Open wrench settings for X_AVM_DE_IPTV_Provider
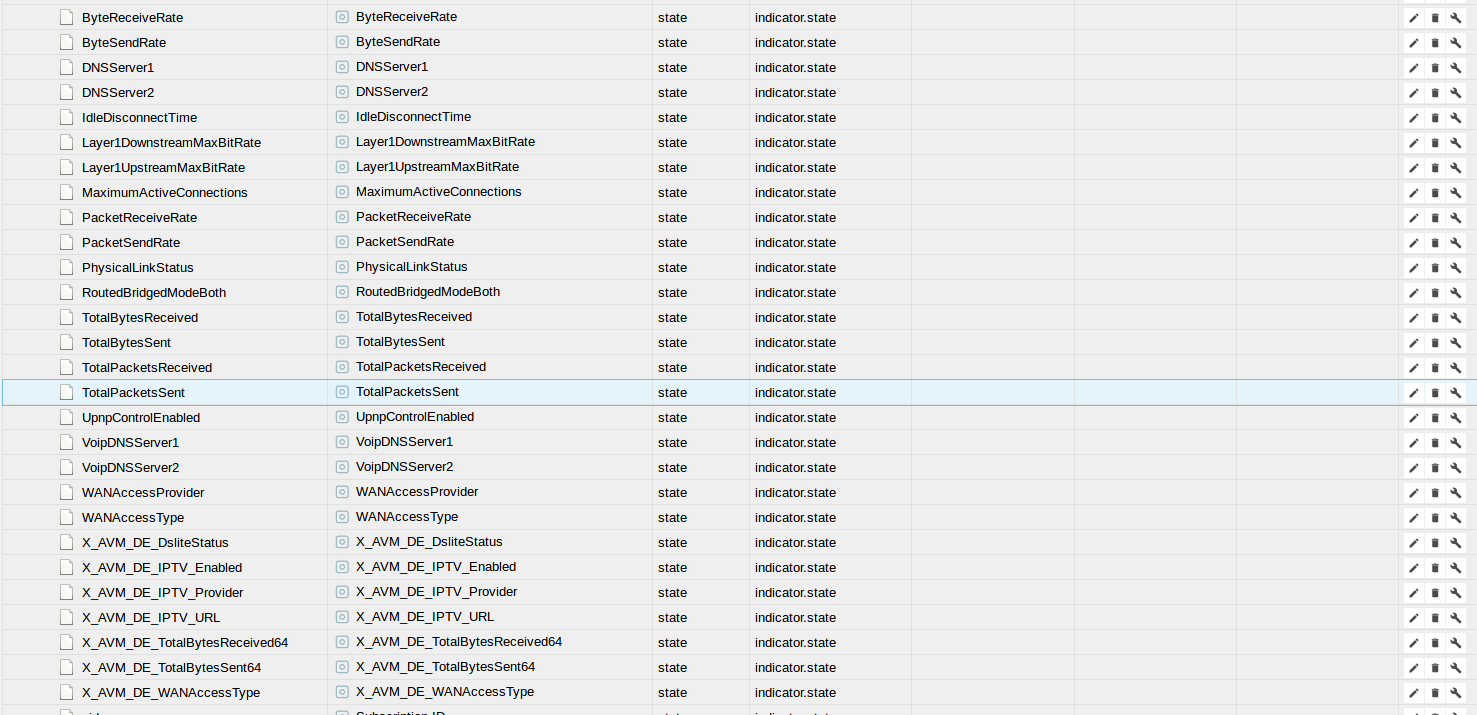The height and width of the screenshot is (715, 1477). 1455,593
